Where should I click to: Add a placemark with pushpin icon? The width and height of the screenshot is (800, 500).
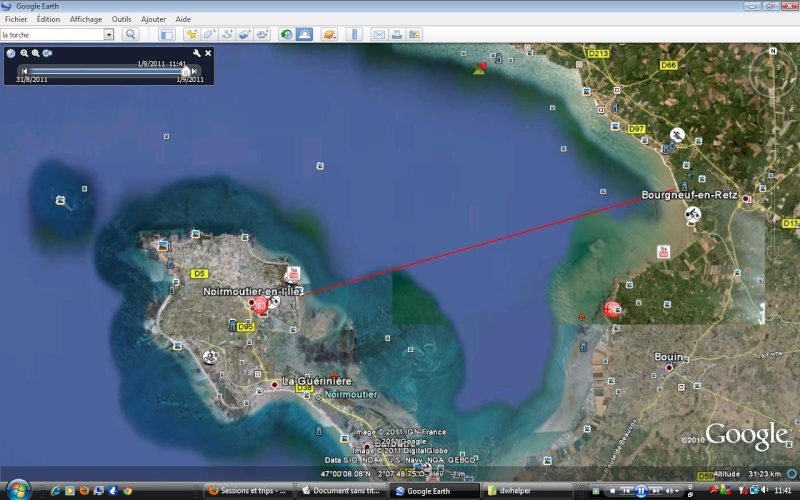191,34
